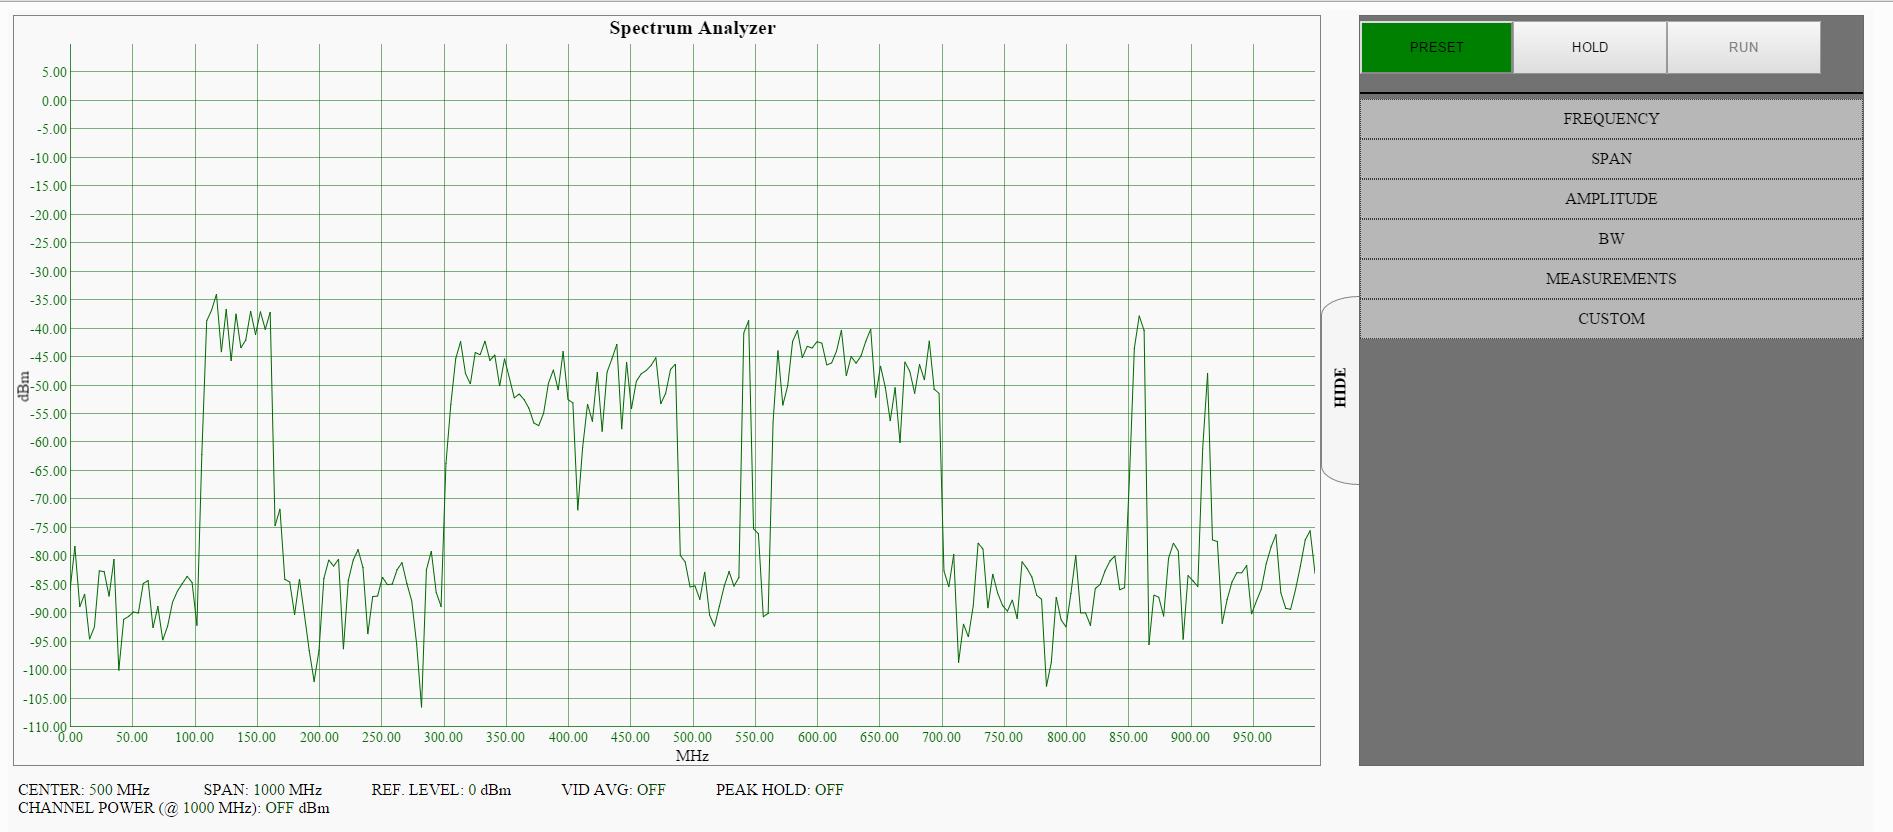
Task: Expand the BW menu section
Action: coord(1610,239)
